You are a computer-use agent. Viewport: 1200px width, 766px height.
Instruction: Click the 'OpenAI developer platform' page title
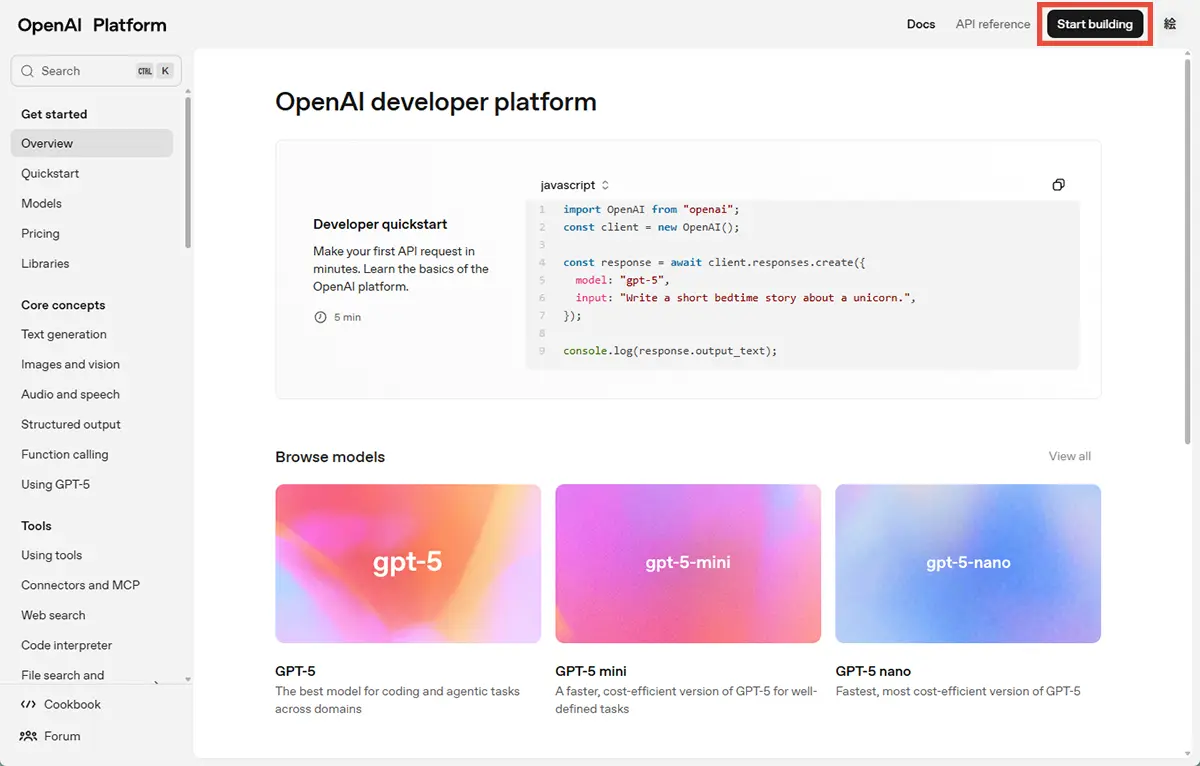click(436, 102)
